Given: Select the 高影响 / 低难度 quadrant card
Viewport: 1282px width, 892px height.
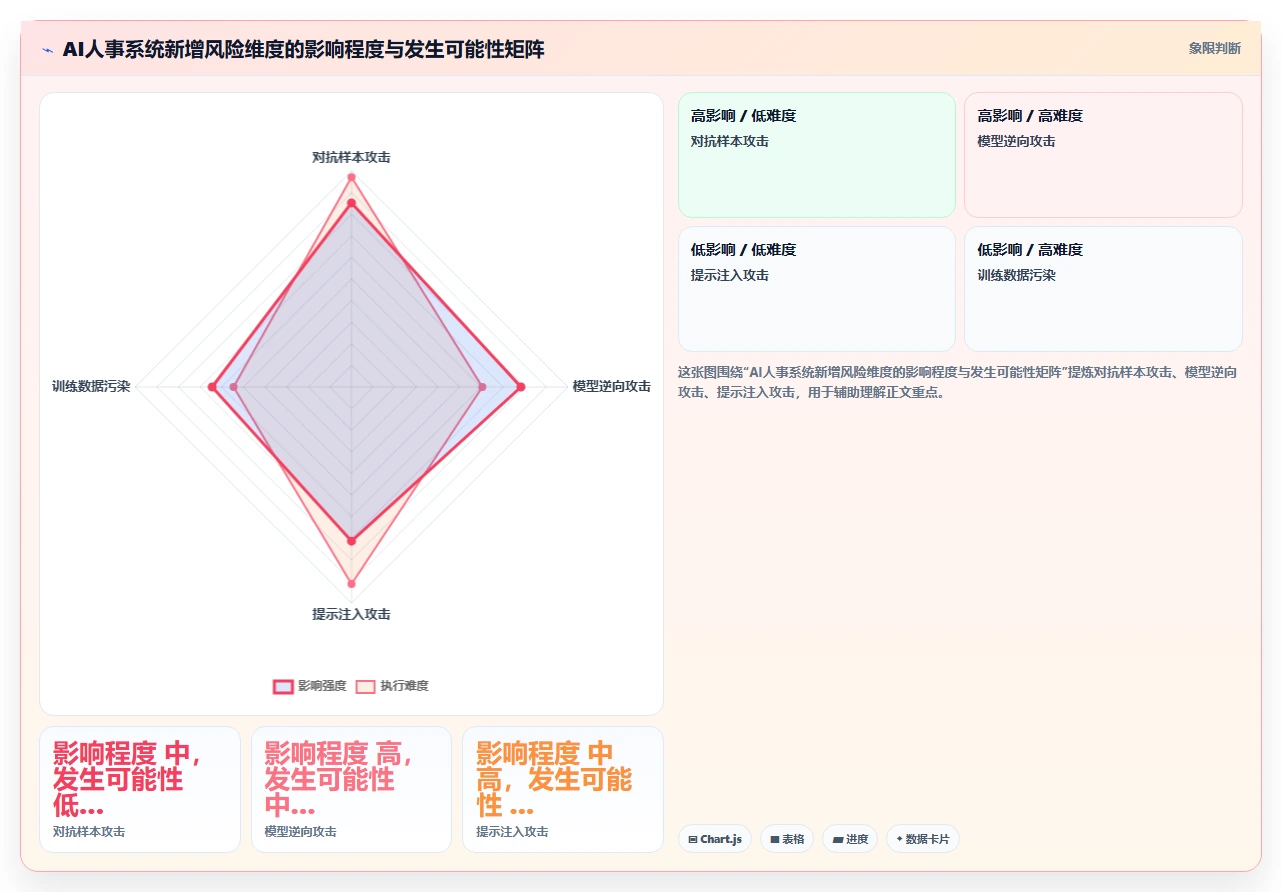Looking at the screenshot, I should pos(817,155).
